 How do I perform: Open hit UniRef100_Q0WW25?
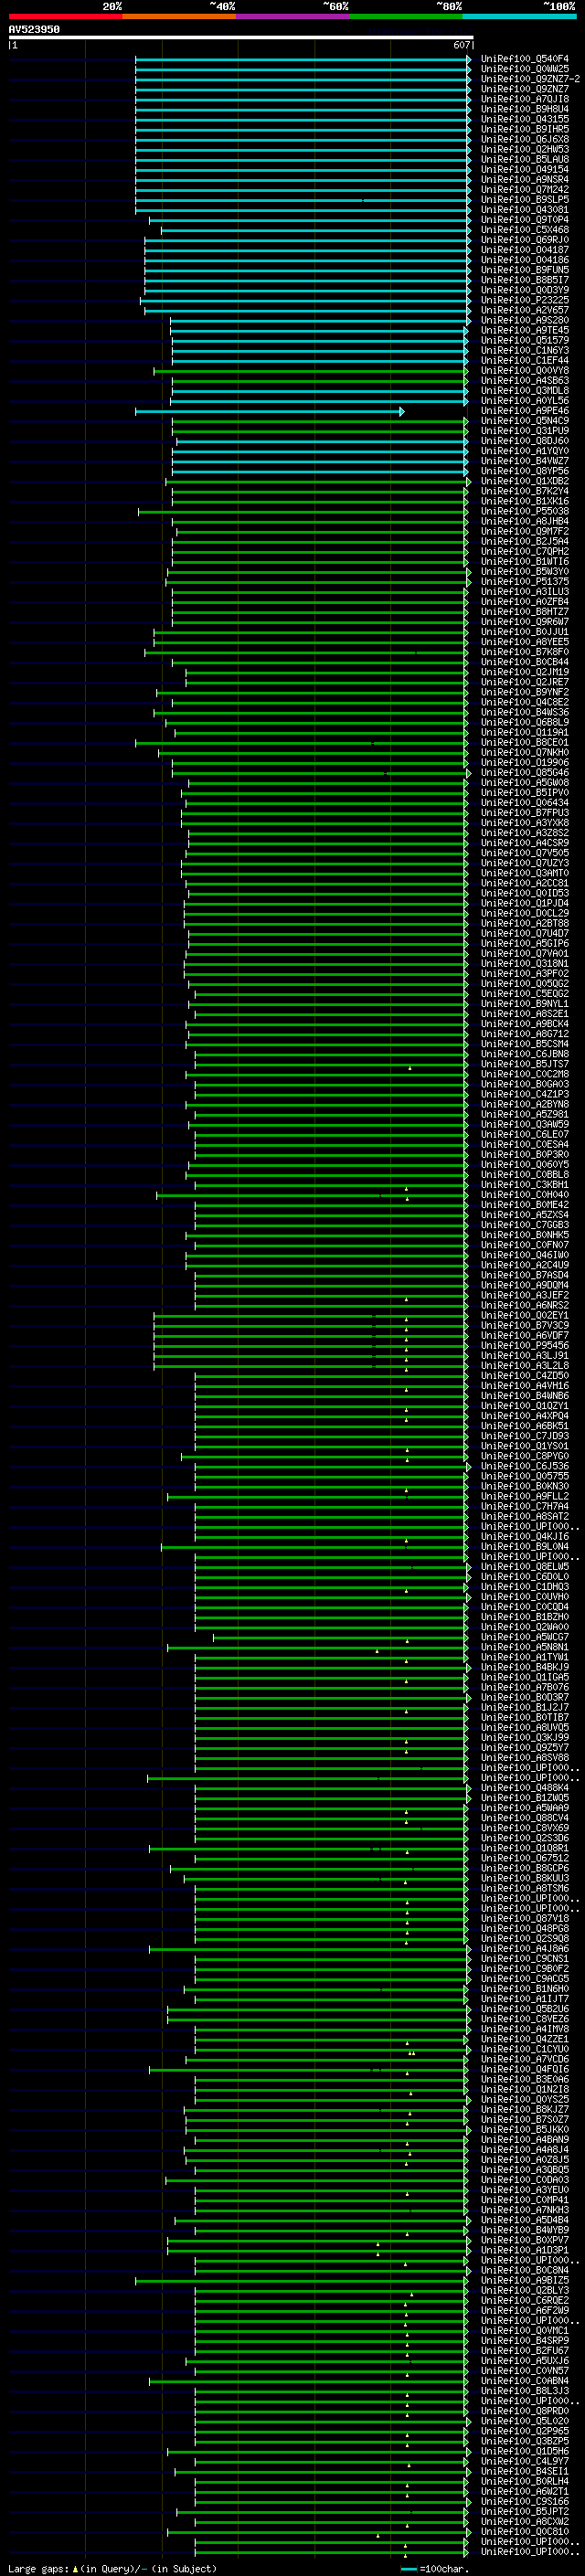525,69
